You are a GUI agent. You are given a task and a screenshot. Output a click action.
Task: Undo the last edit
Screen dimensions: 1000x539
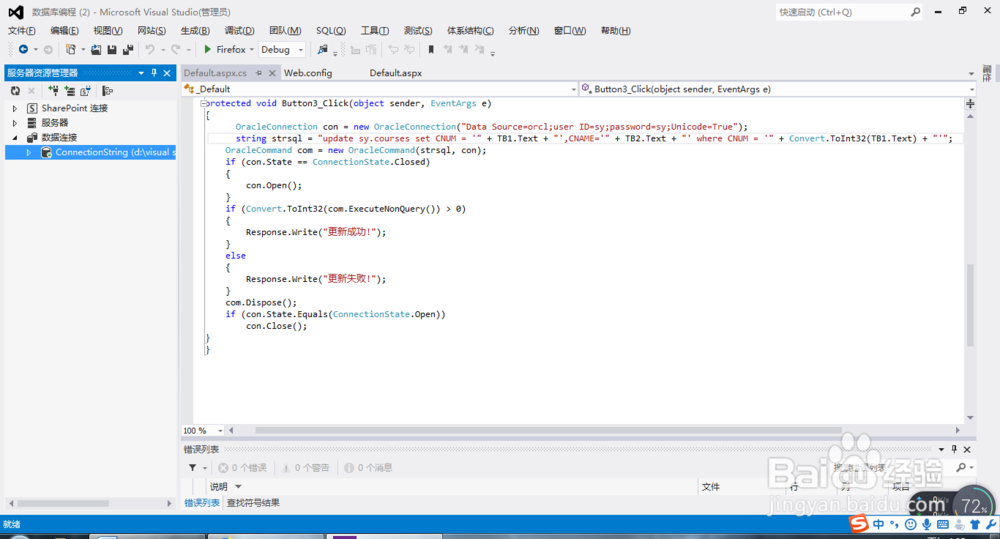150,49
